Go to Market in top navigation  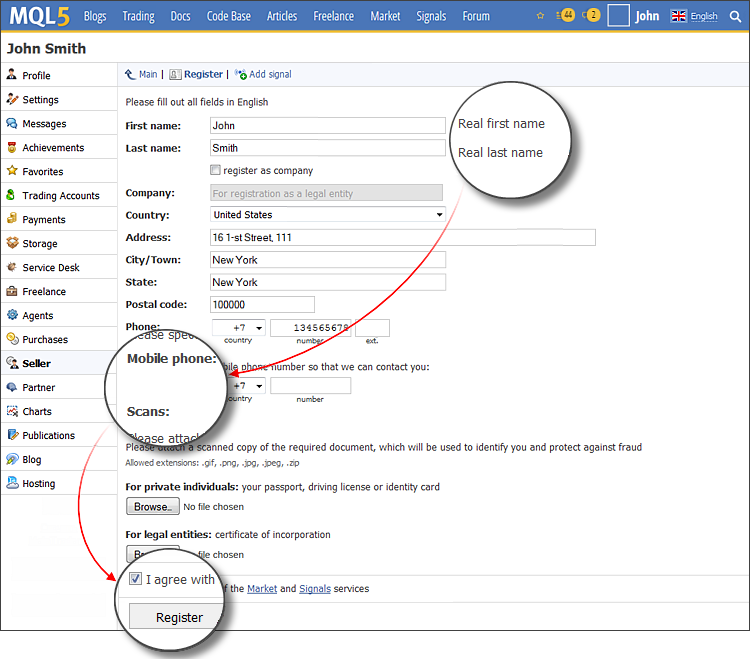385,16
